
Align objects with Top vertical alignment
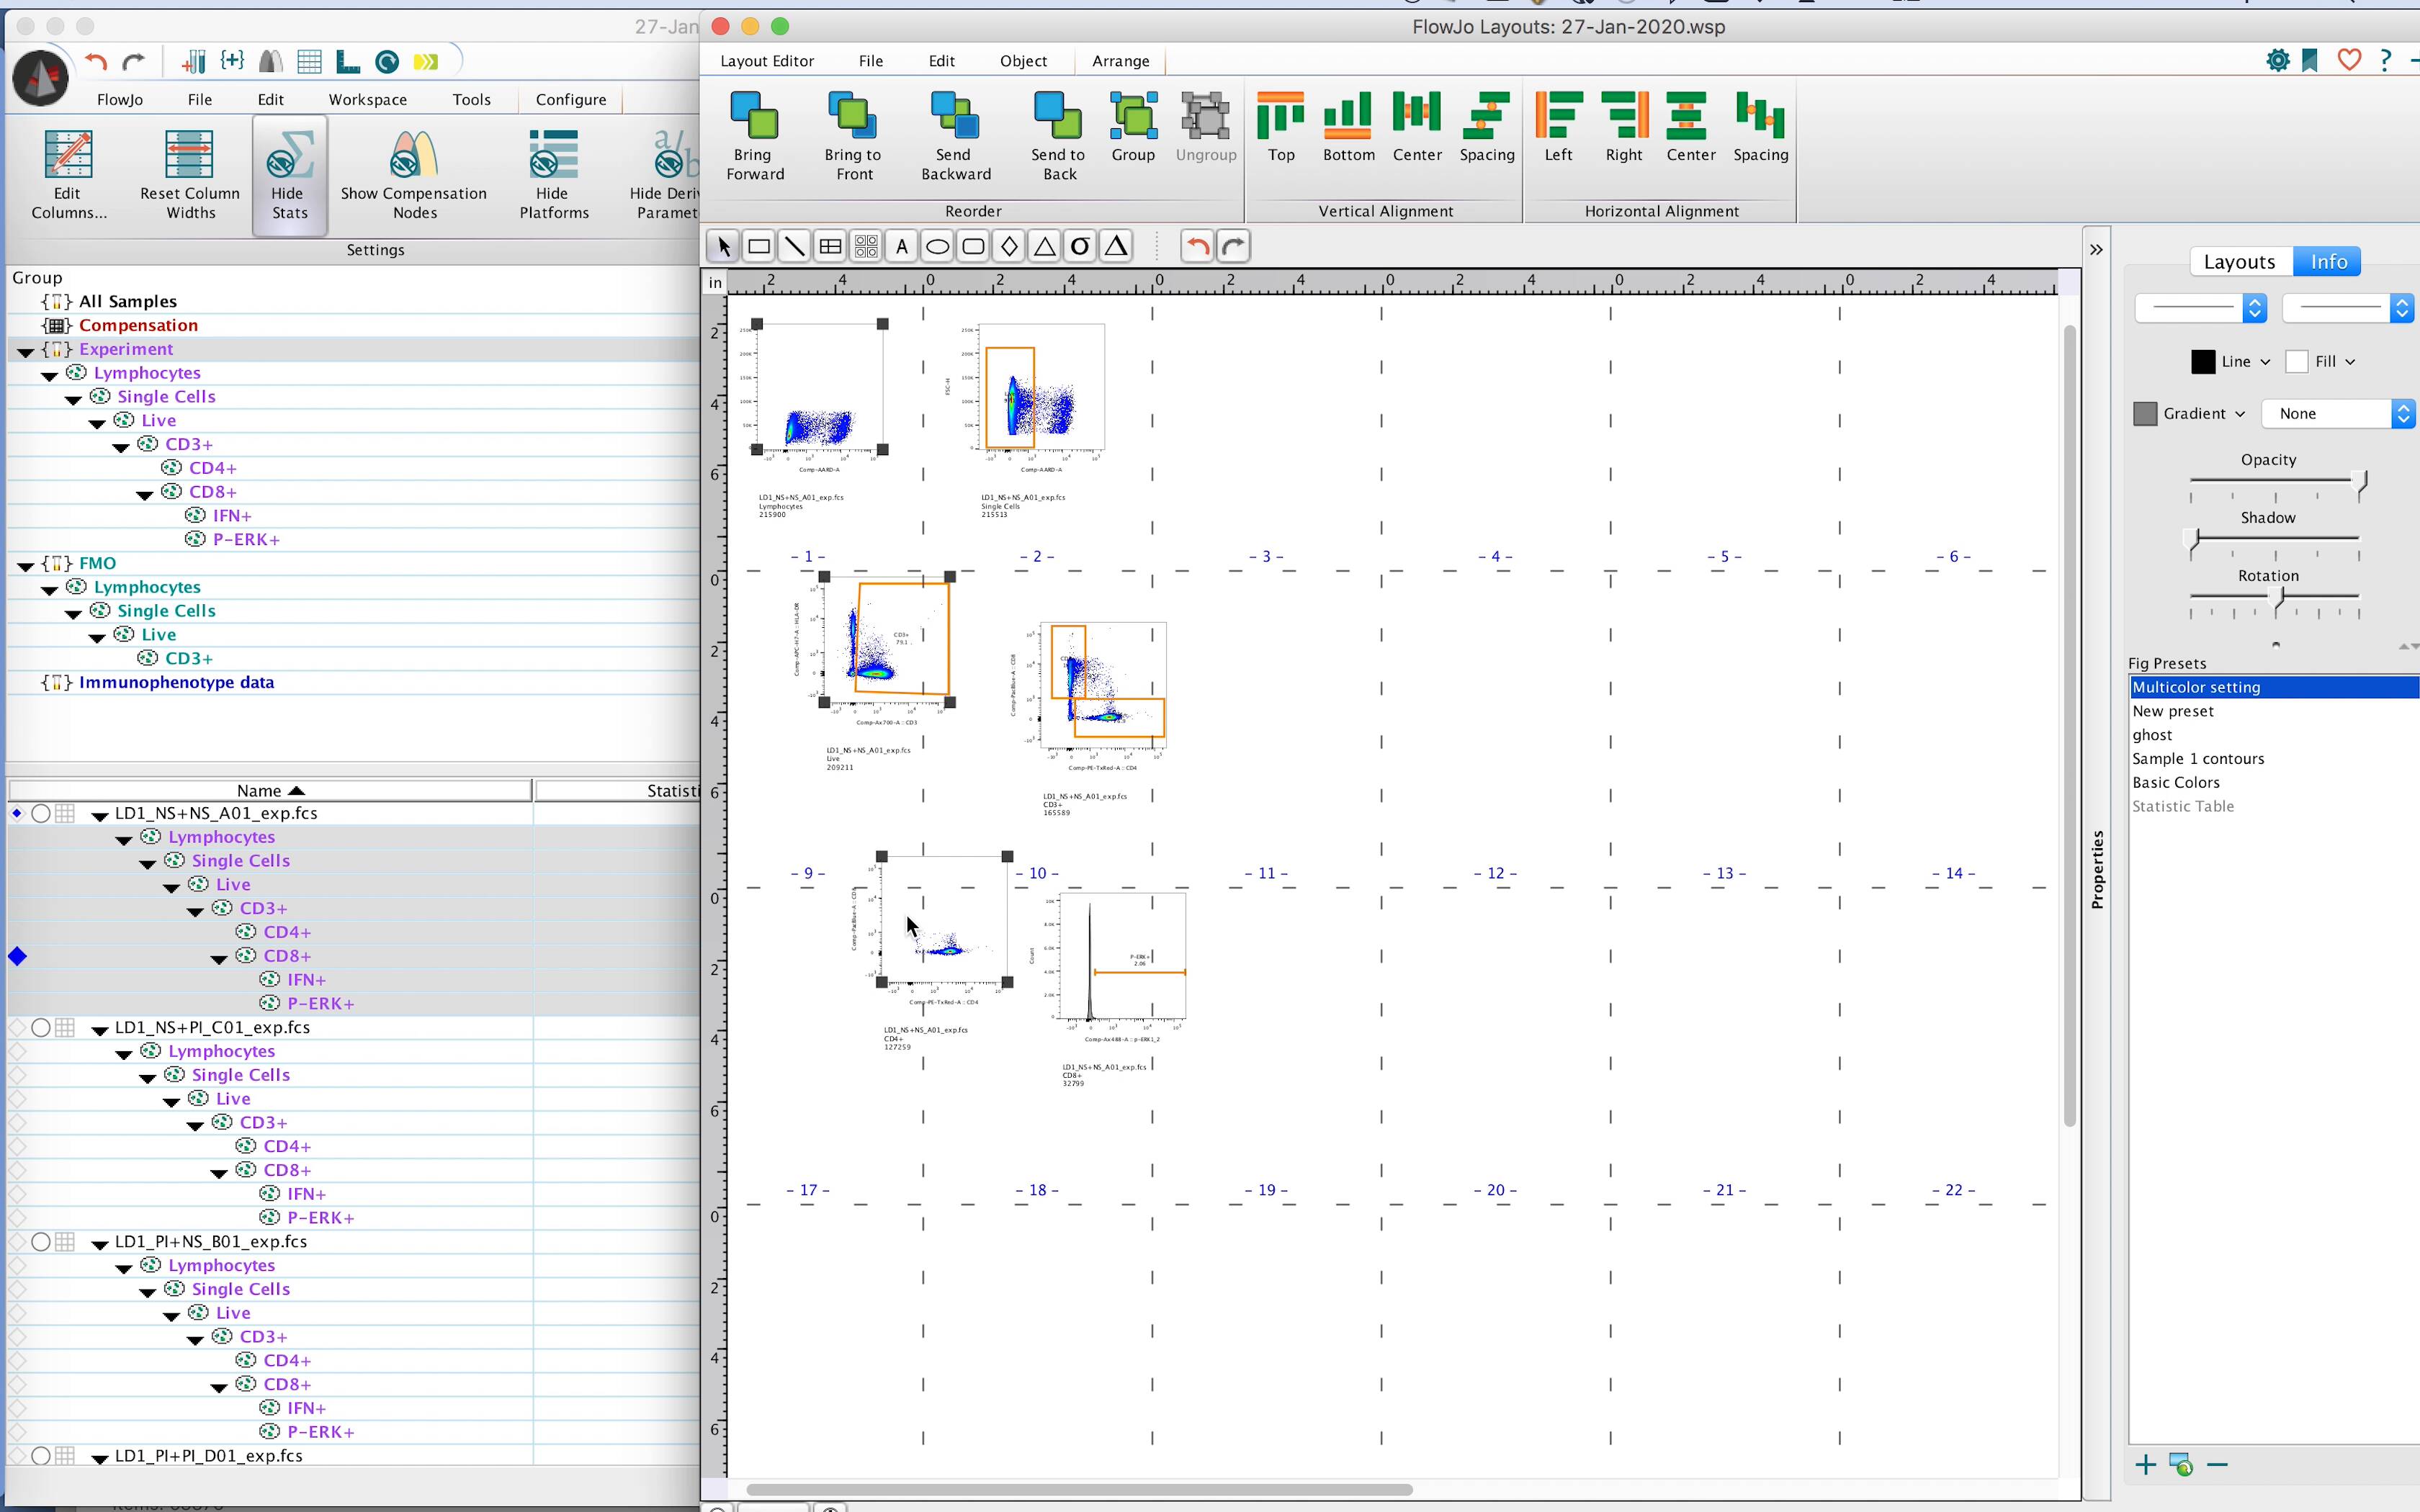[x=1280, y=116]
